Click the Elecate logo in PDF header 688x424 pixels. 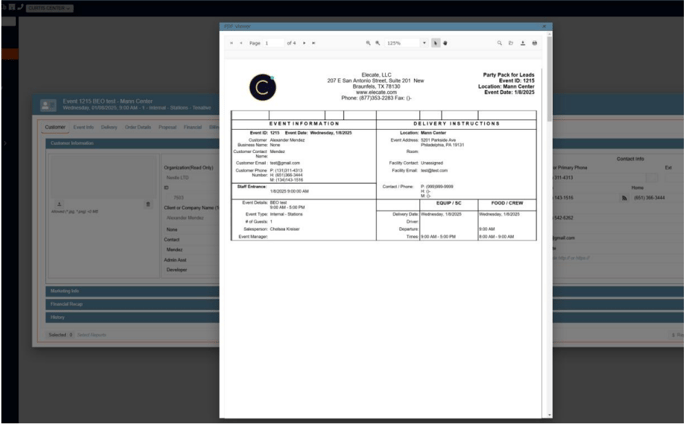point(262,87)
